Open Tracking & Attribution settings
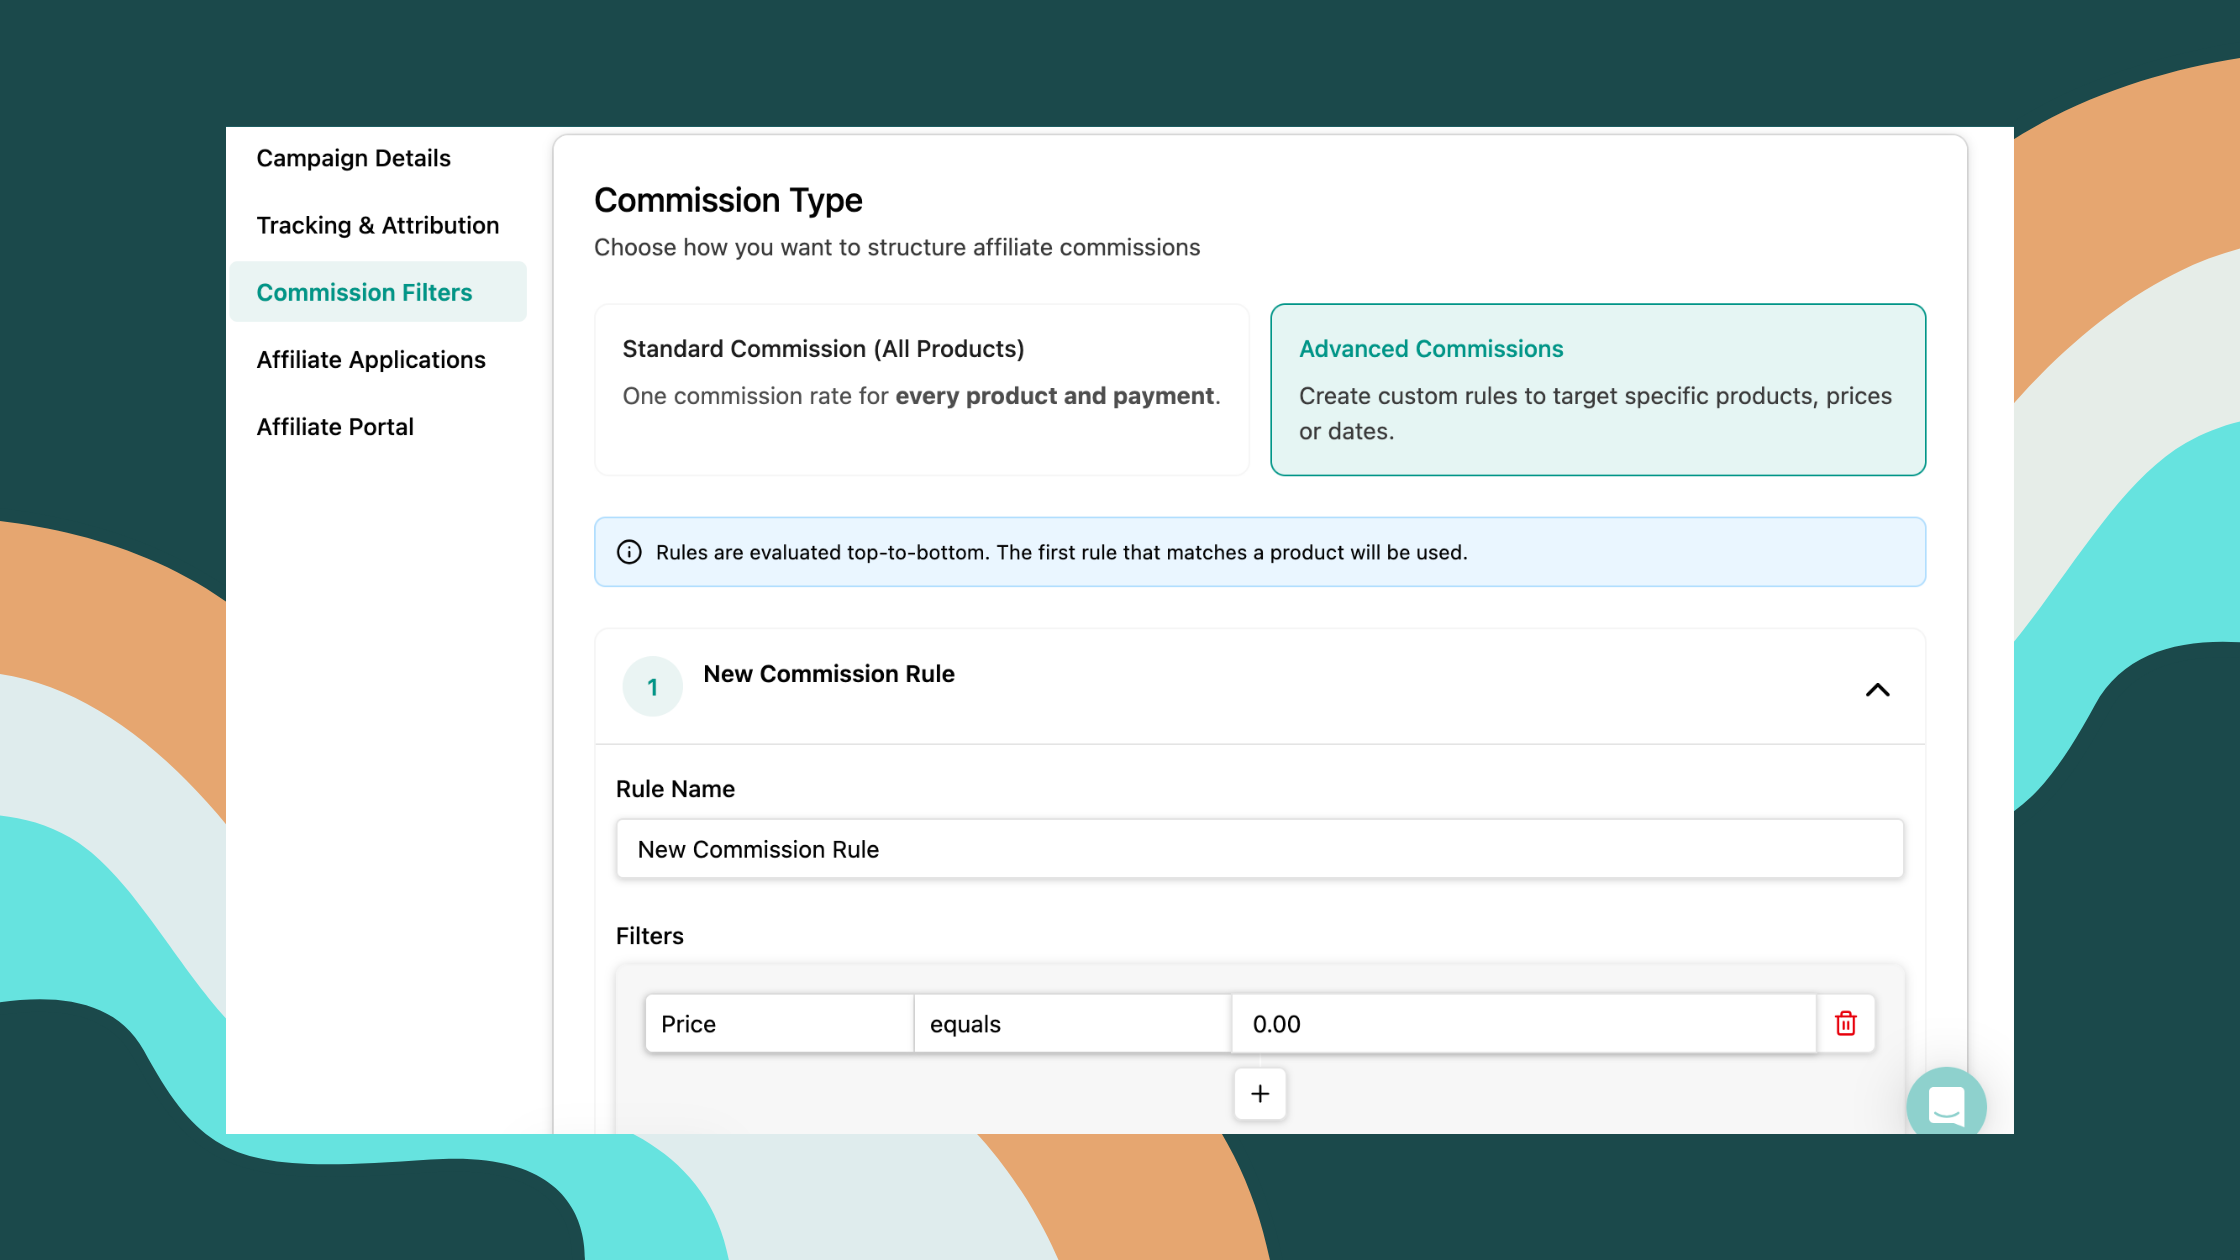This screenshot has height=1260, width=2240. point(378,225)
